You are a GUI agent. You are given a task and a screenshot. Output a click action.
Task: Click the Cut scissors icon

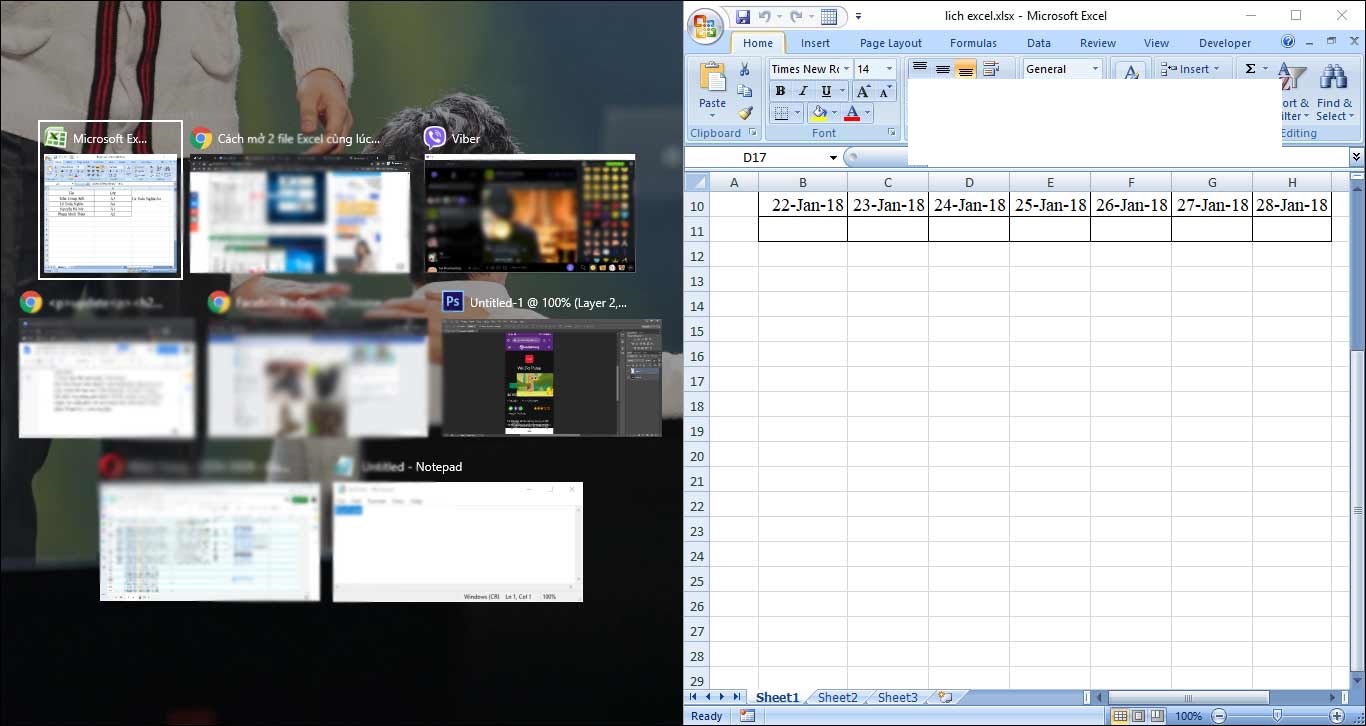click(744, 69)
